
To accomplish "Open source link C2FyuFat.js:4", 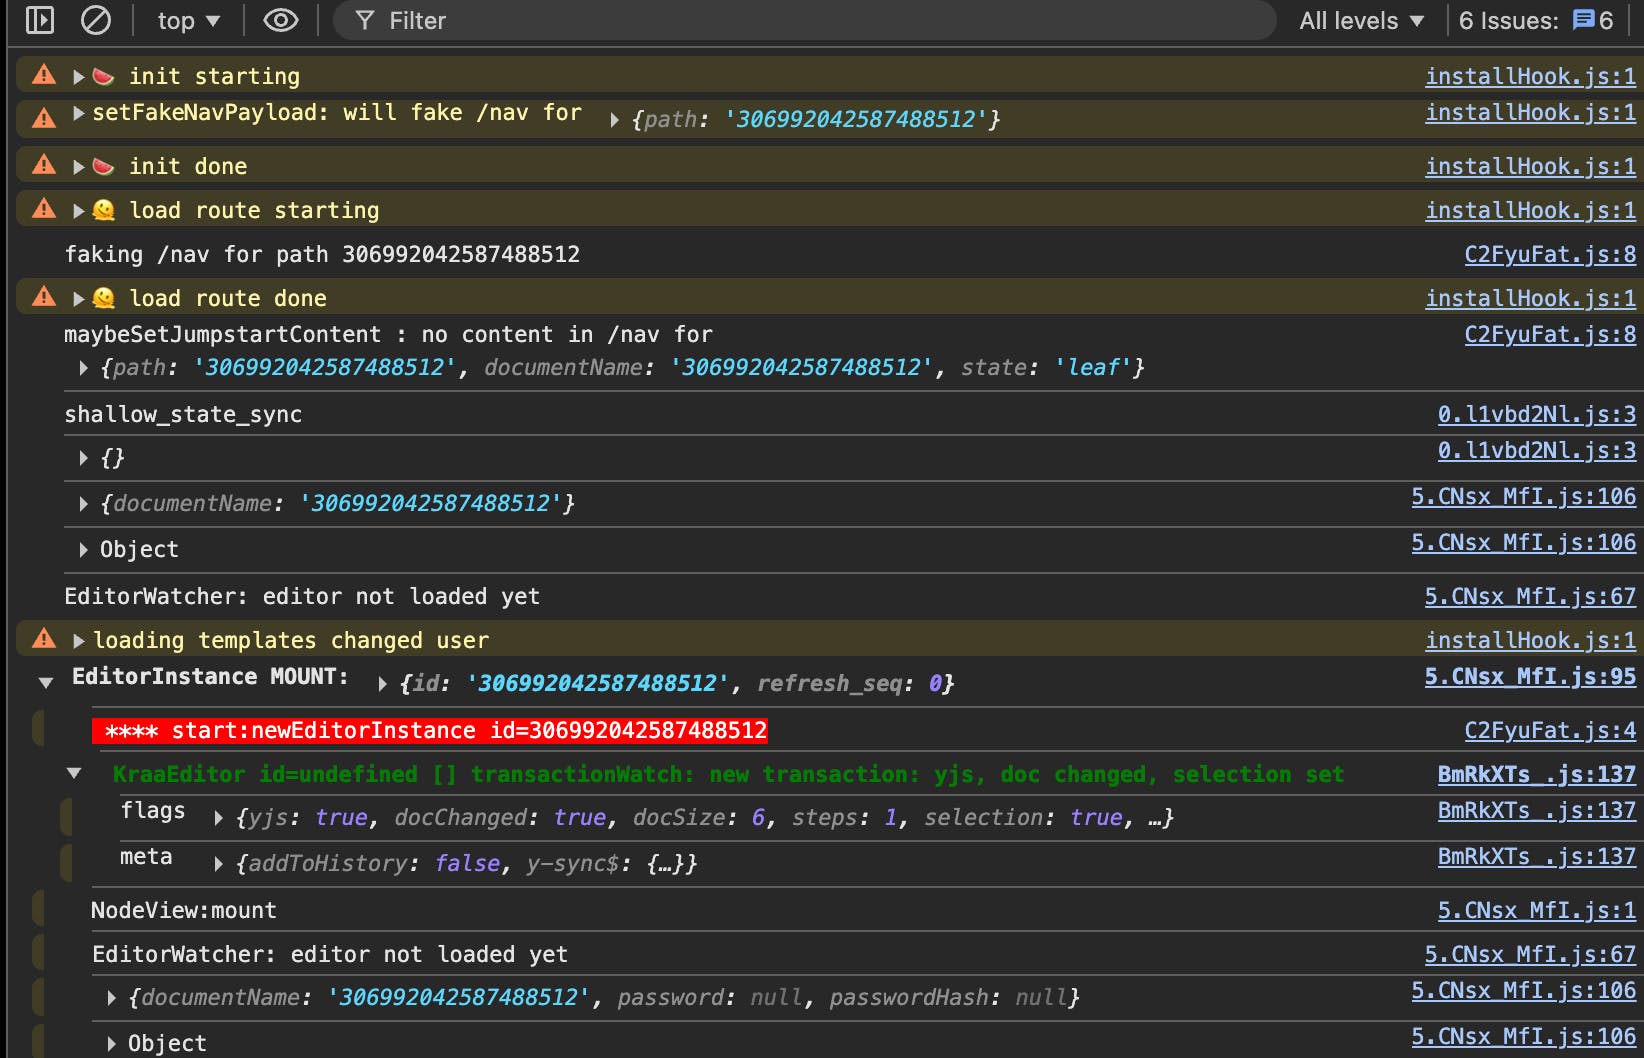I will [1549, 731].
